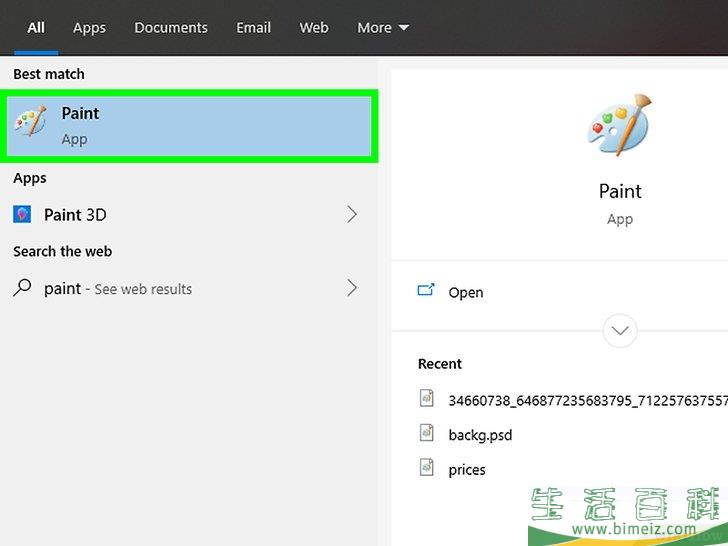The image size is (728, 546).
Task: Click the file icon beside the 34660738 recent file
Action: 428,399
